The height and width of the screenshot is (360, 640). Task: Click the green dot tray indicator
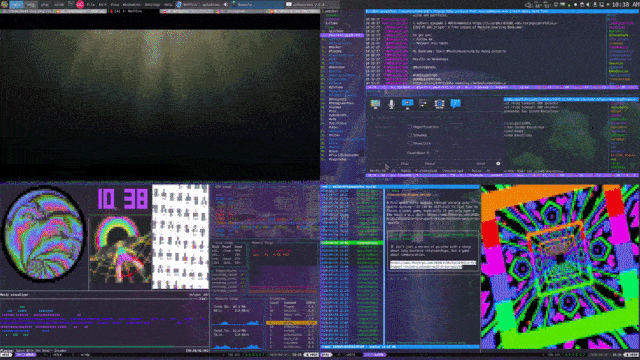(569, 4)
